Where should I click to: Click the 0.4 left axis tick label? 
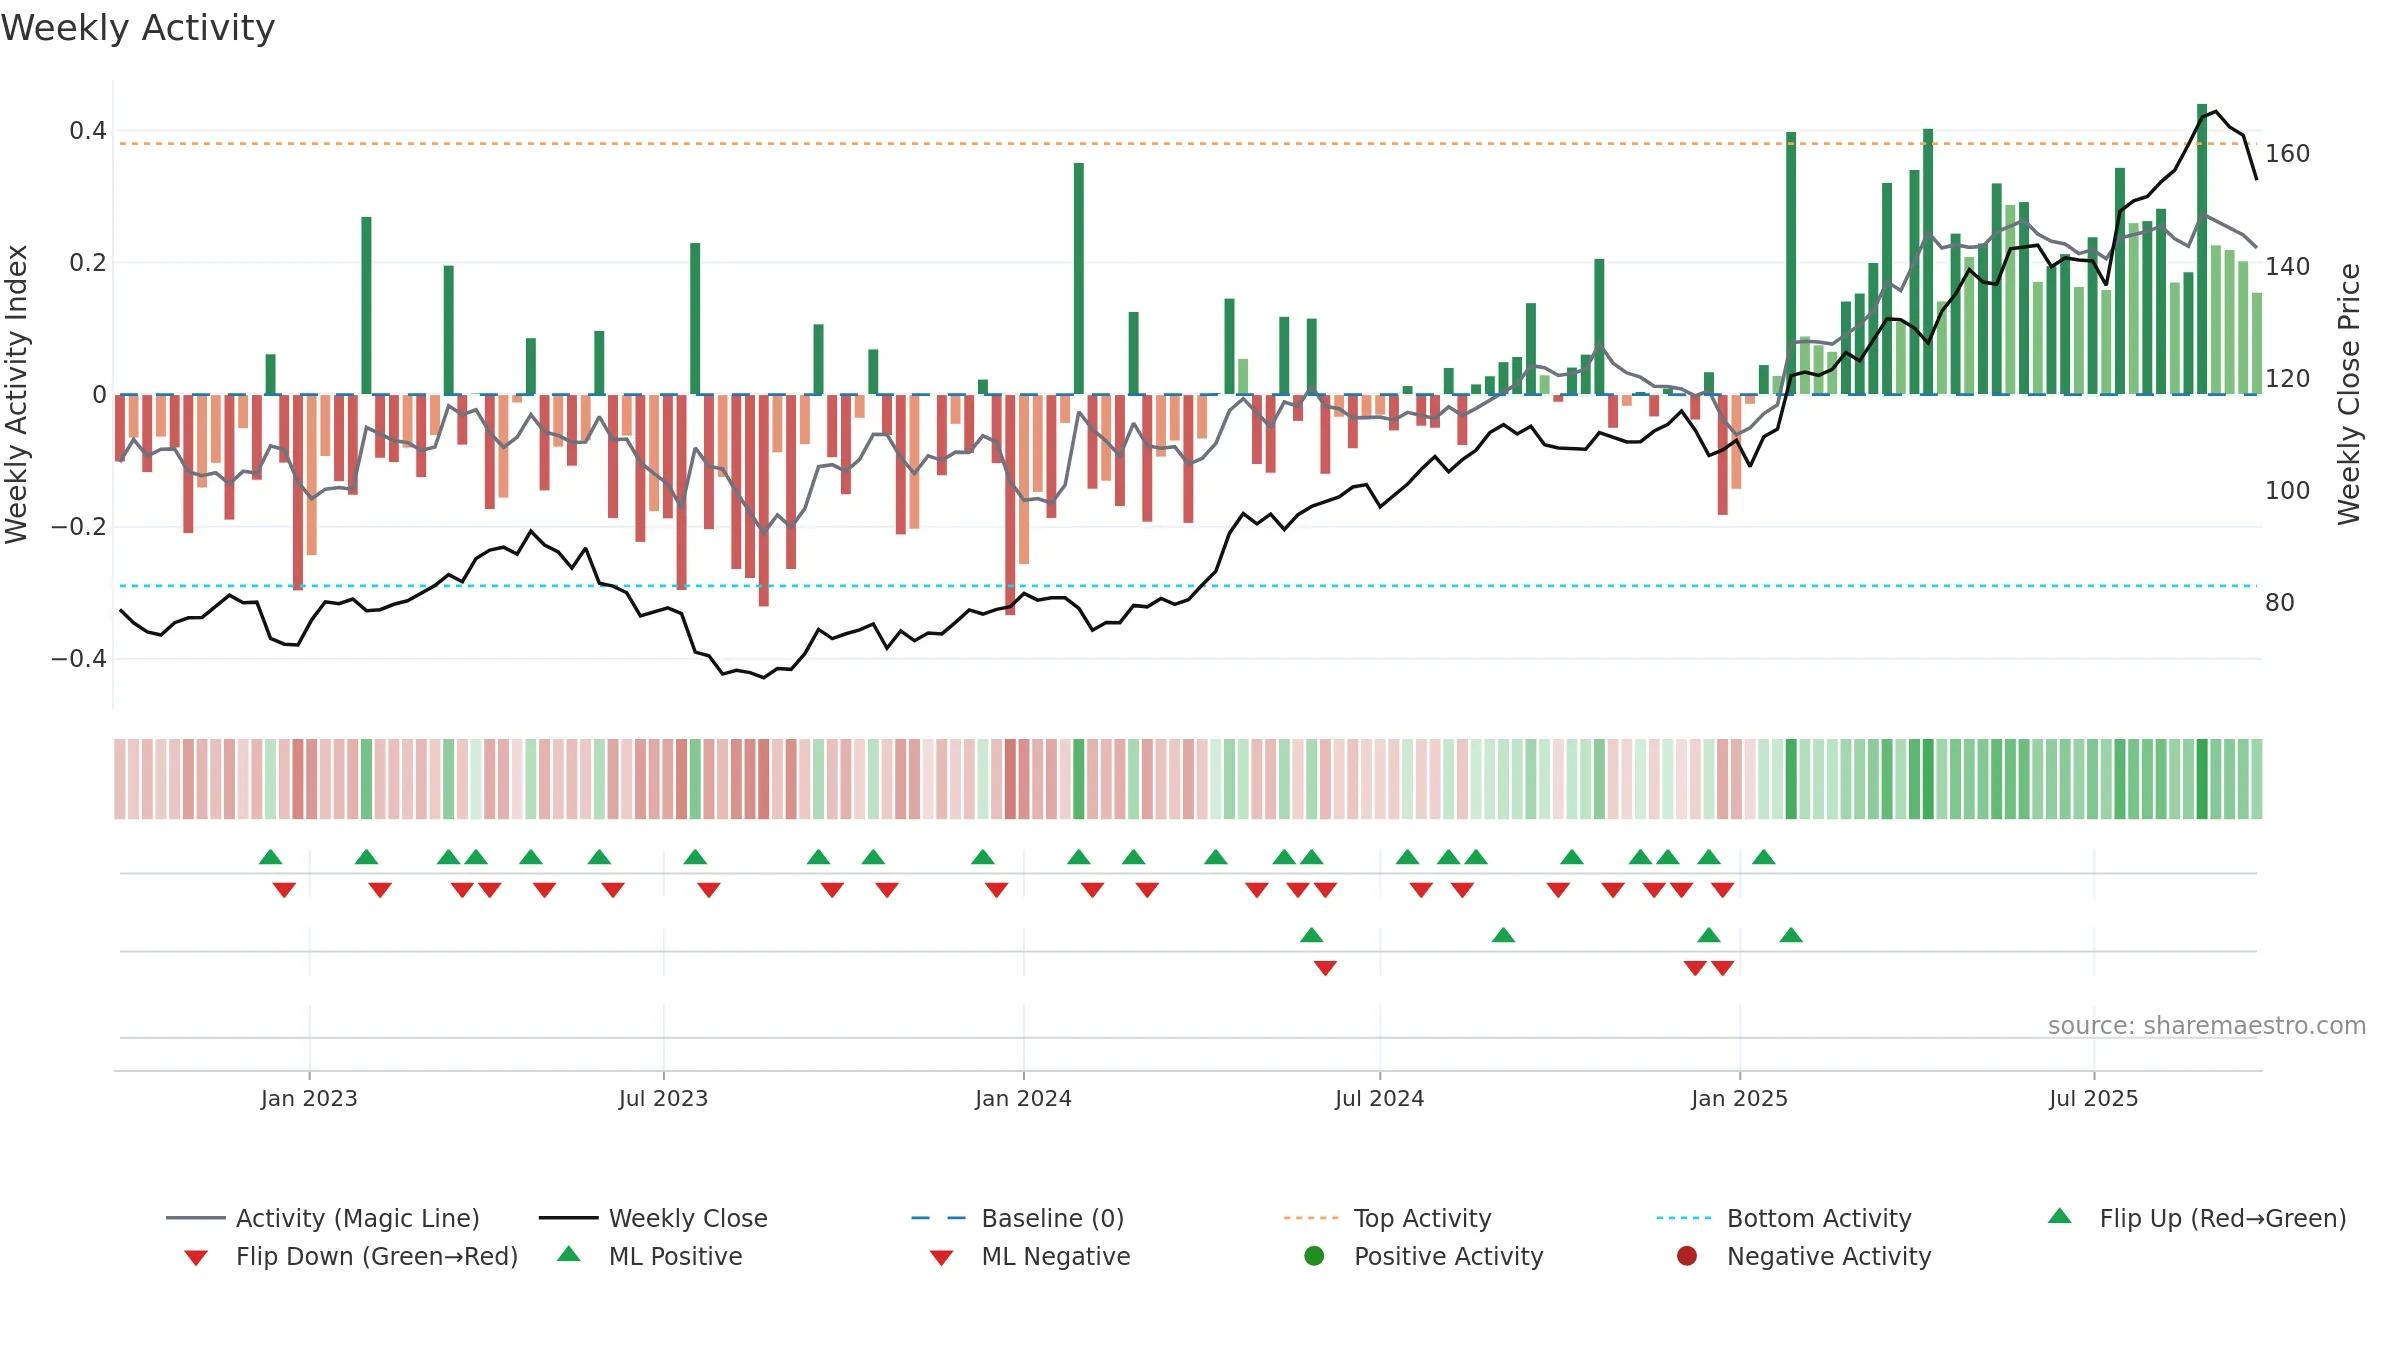tap(88, 131)
